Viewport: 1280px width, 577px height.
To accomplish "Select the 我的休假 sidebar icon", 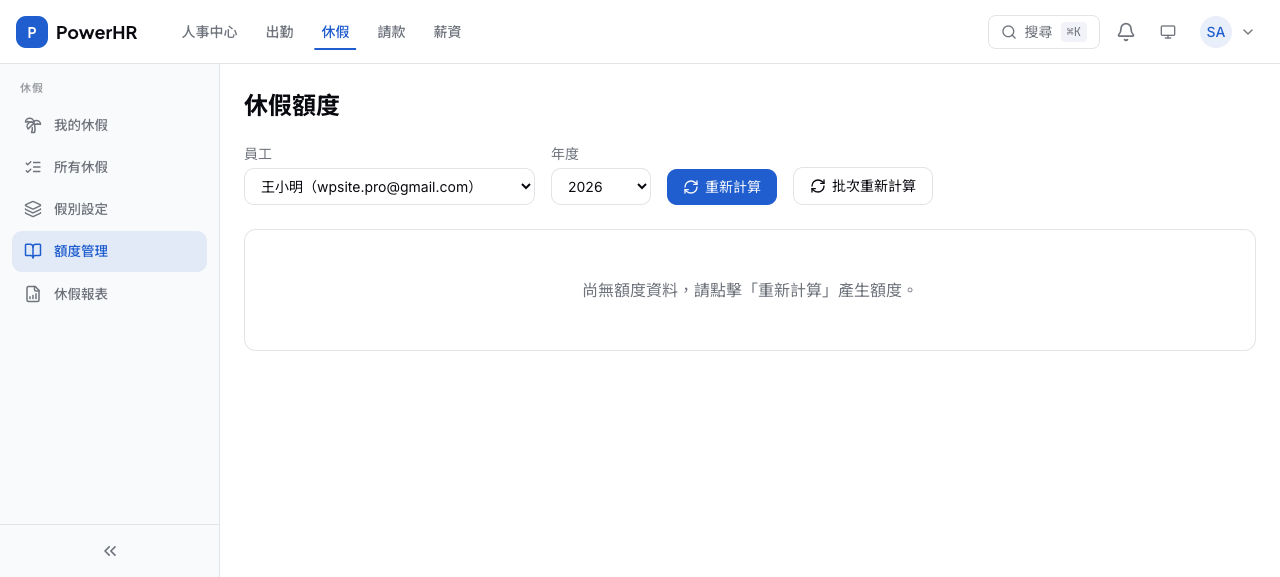I will point(33,124).
